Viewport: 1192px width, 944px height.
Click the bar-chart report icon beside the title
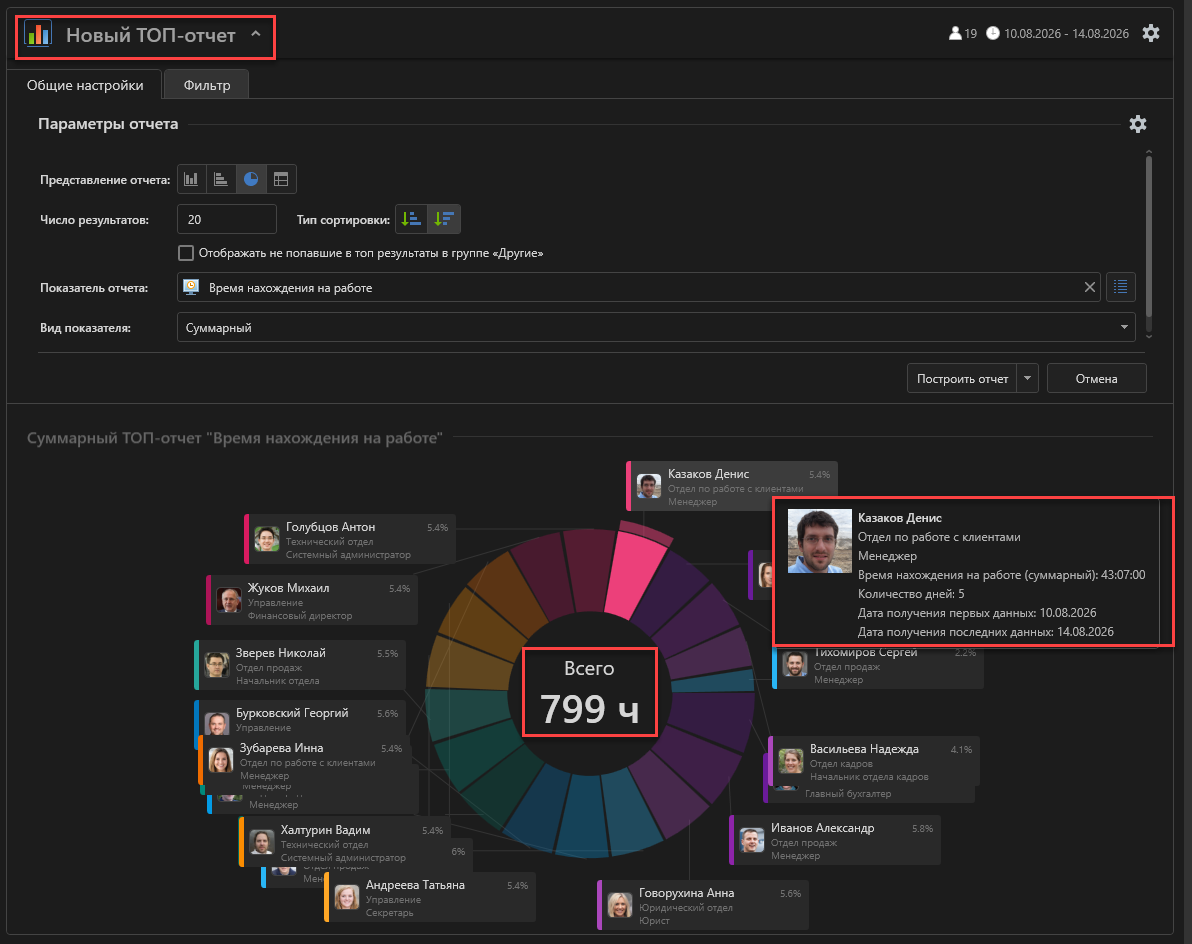pyautogui.click(x=38, y=35)
